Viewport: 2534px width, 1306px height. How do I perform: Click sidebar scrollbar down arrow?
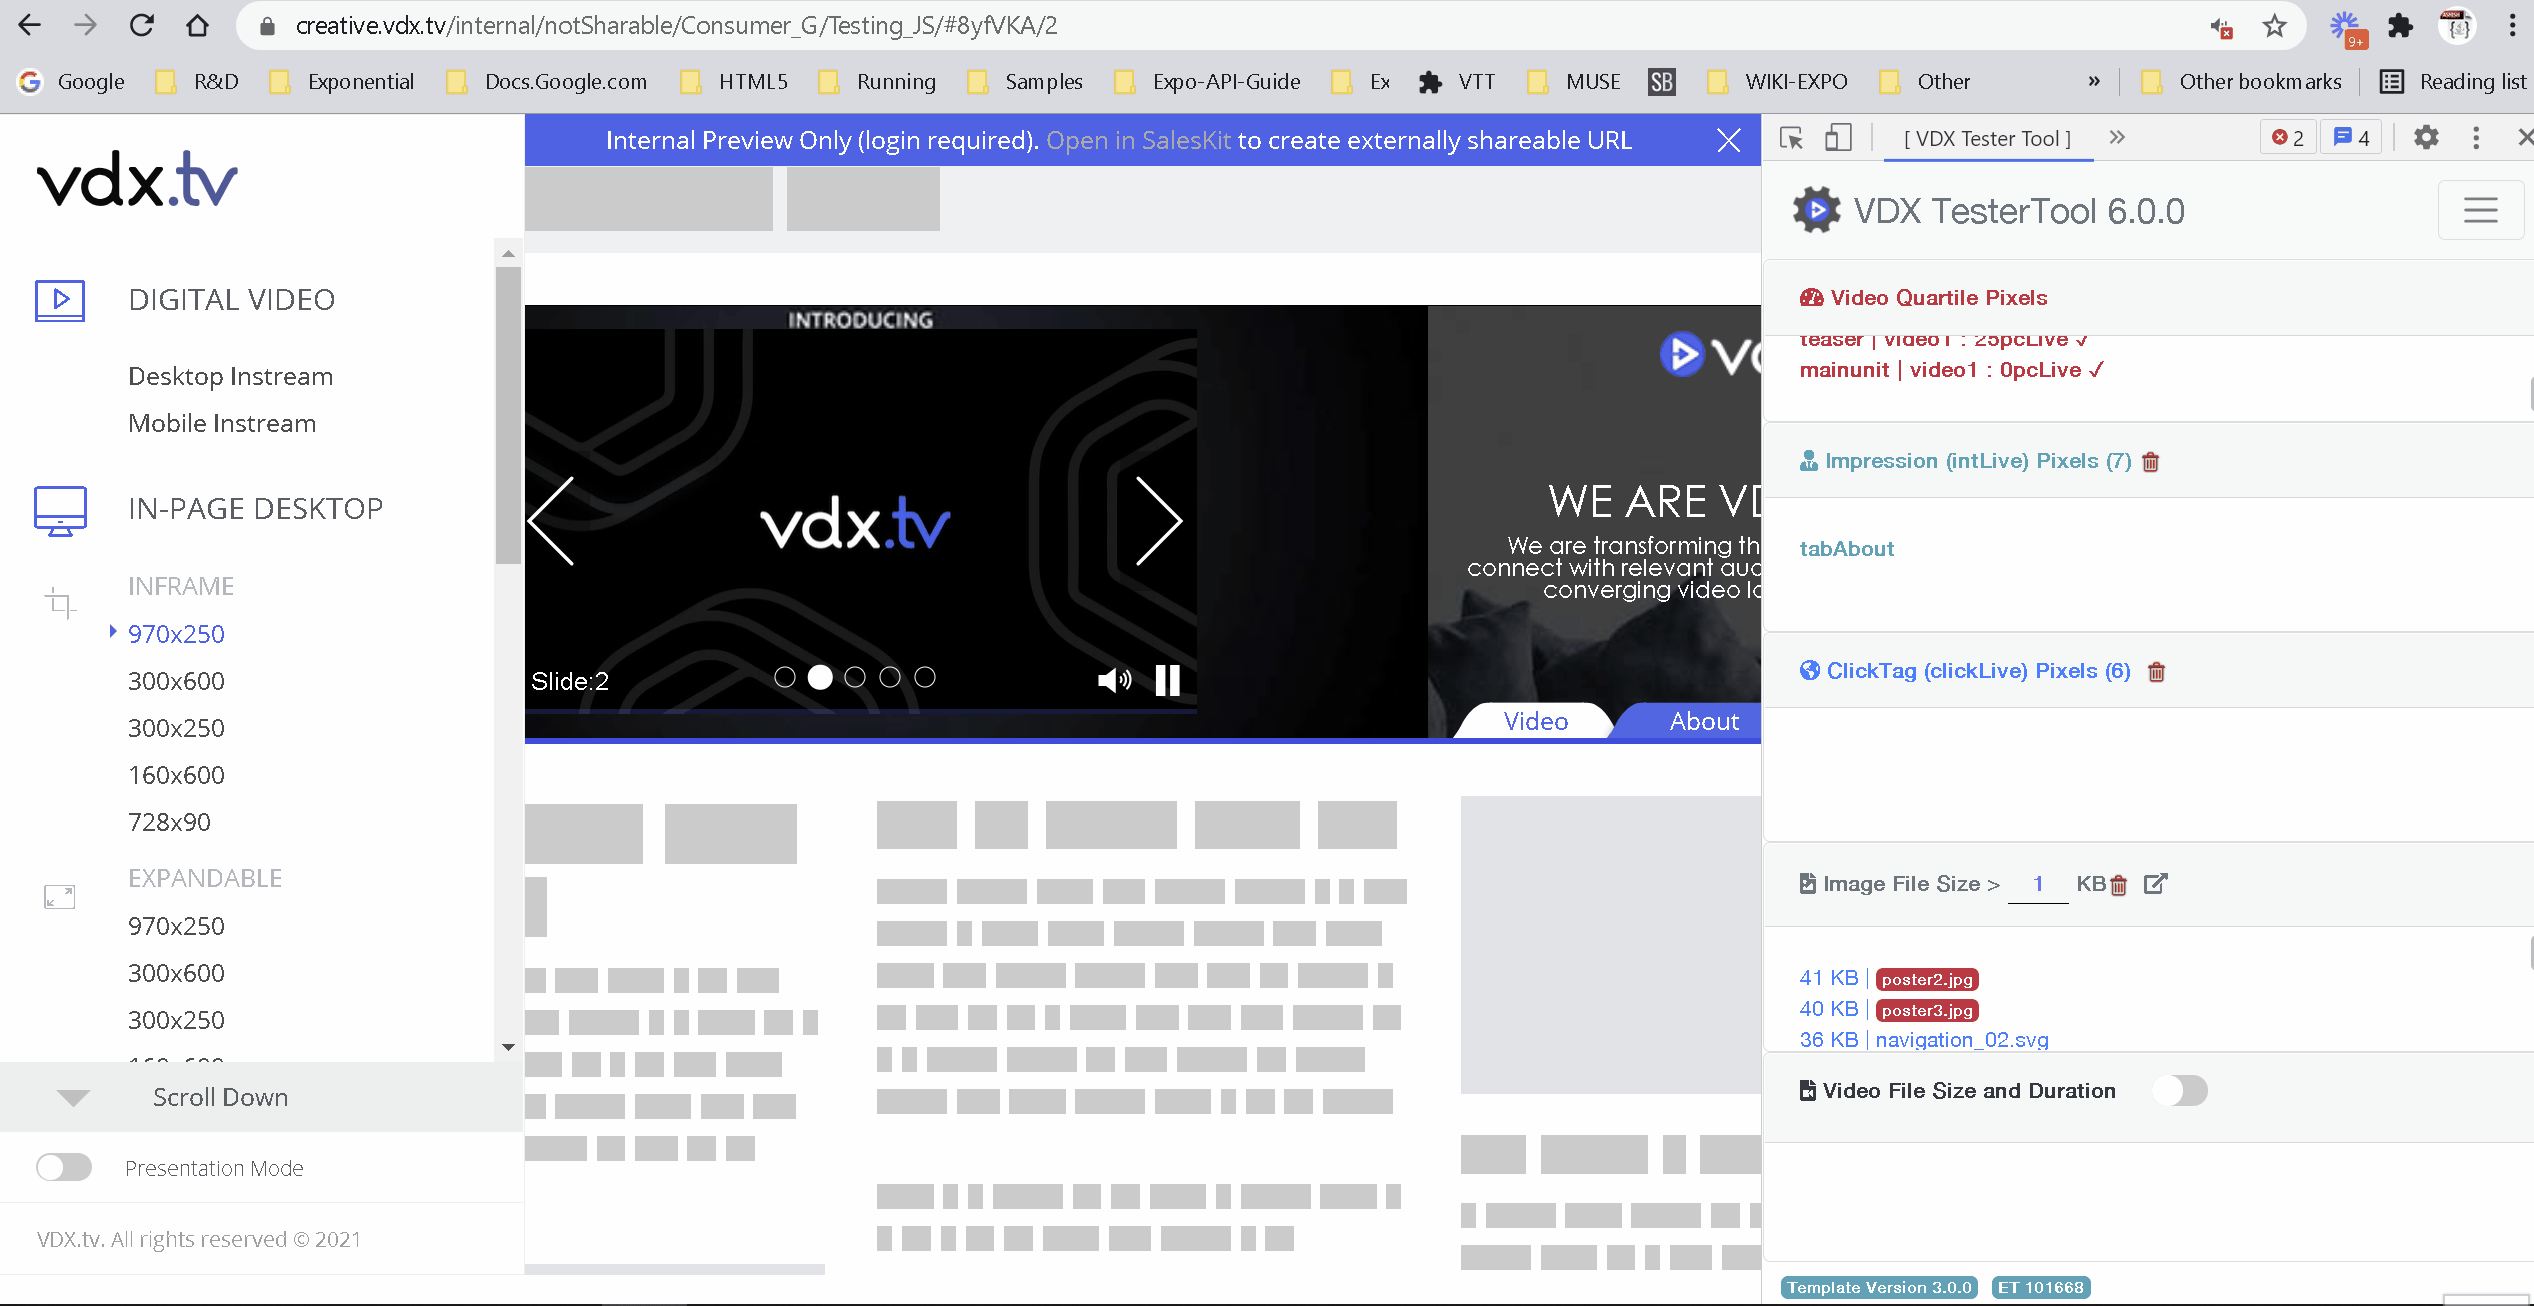point(508,1047)
